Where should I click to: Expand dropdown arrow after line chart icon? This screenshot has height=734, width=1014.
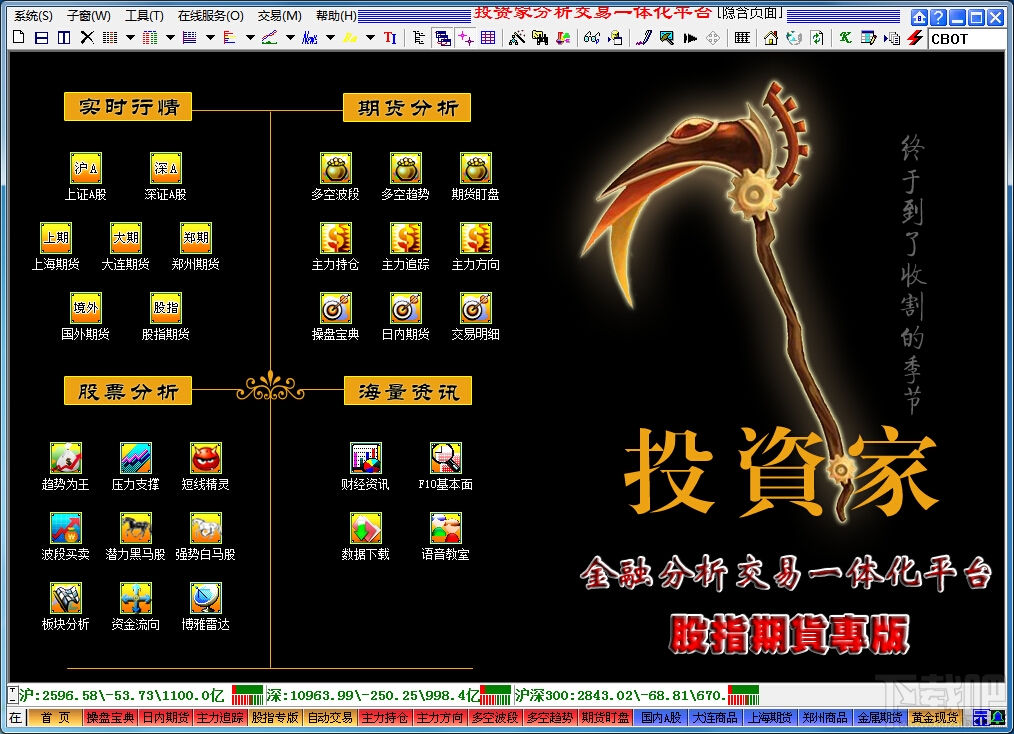pos(290,38)
